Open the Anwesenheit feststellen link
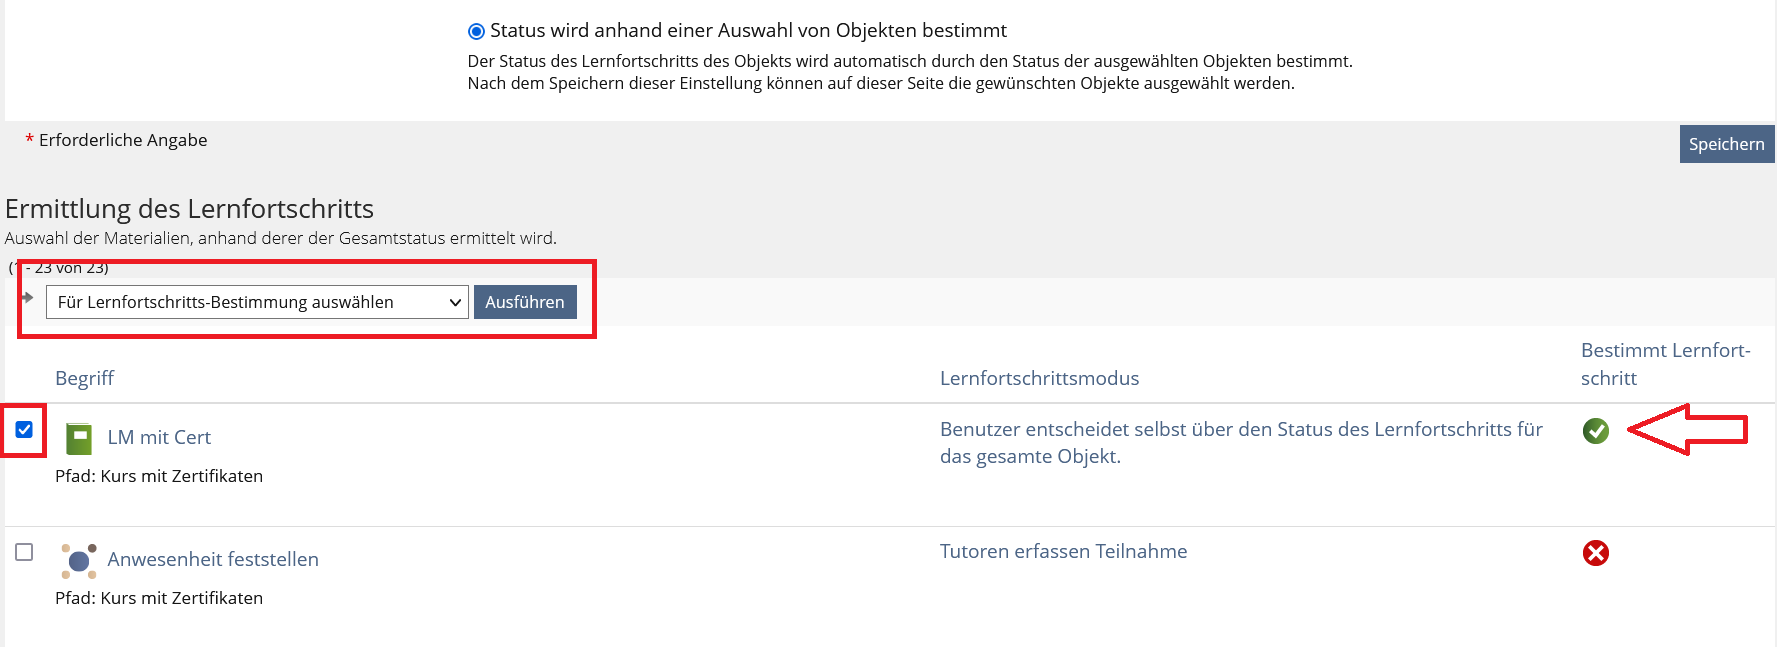The height and width of the screenshot is (647, 1777). [213, 559]
